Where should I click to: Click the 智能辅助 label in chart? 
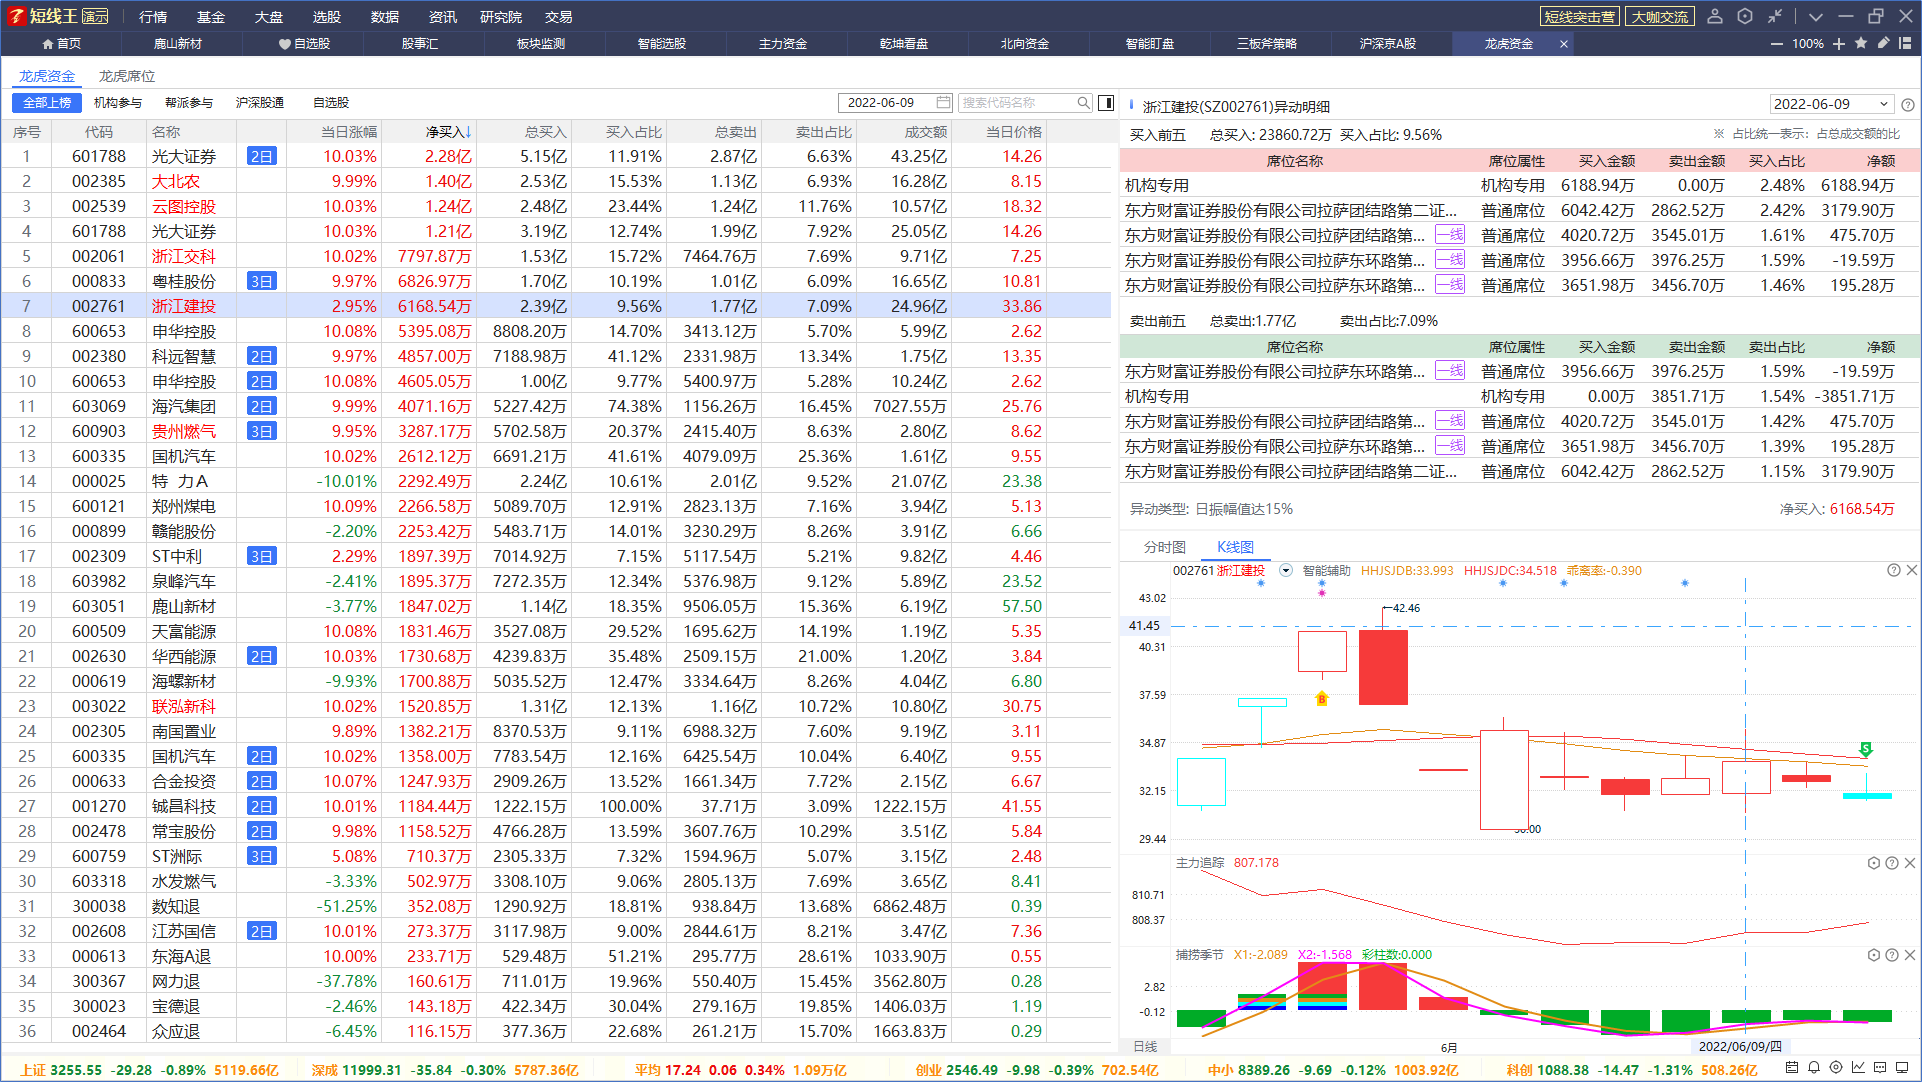tap(1326, 570)
